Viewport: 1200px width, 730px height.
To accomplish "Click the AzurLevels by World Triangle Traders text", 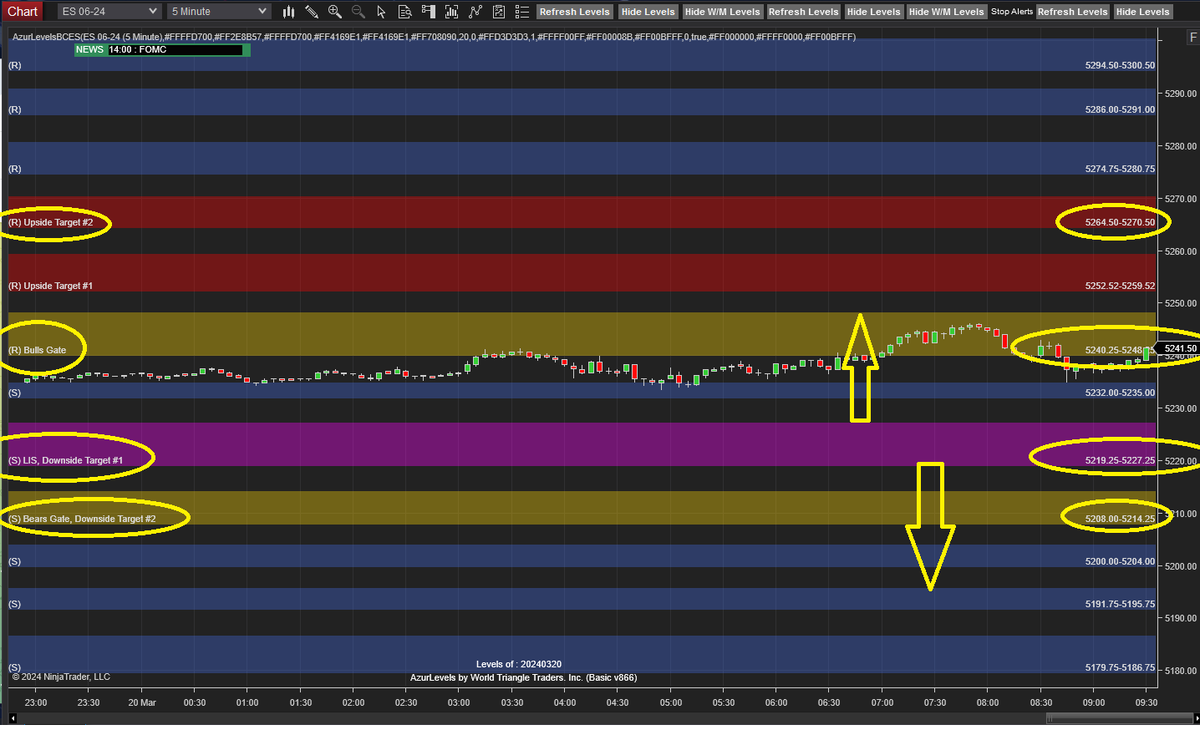I will (523, 678).
